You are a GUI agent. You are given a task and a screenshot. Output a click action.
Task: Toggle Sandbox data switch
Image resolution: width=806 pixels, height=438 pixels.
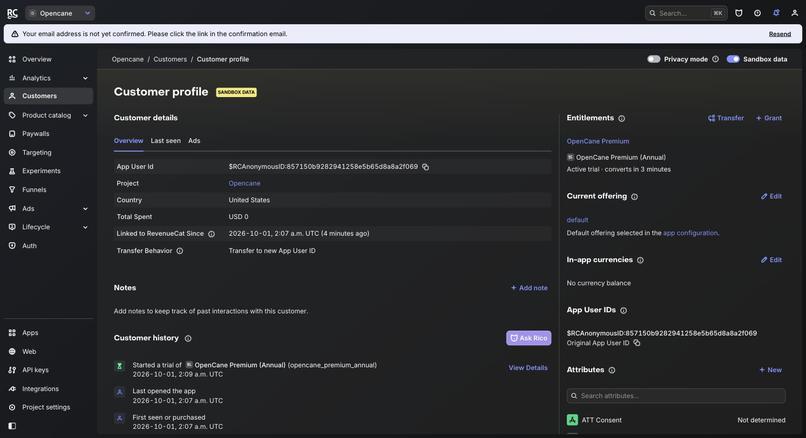click(x=733, y=59)
